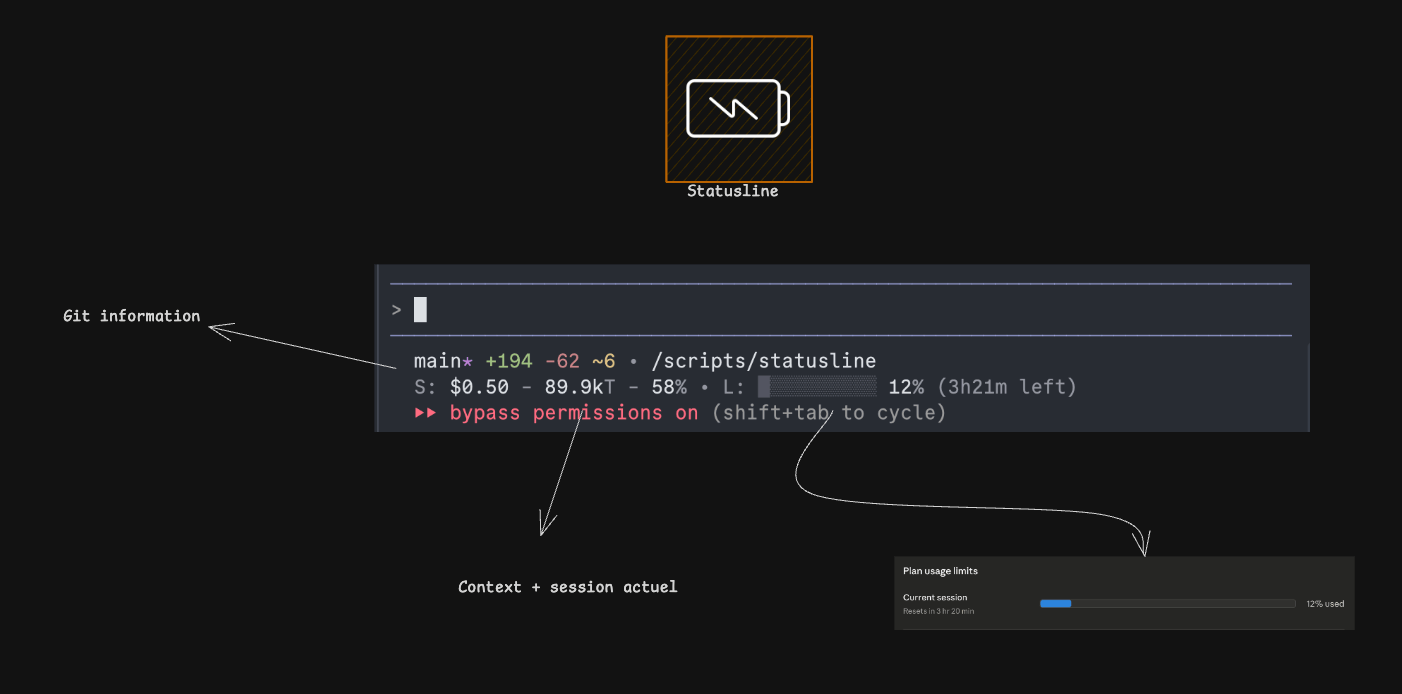1402x694 pixels.
Task: Click the statusline limit progress bar
Action: [x=816, y=387]
